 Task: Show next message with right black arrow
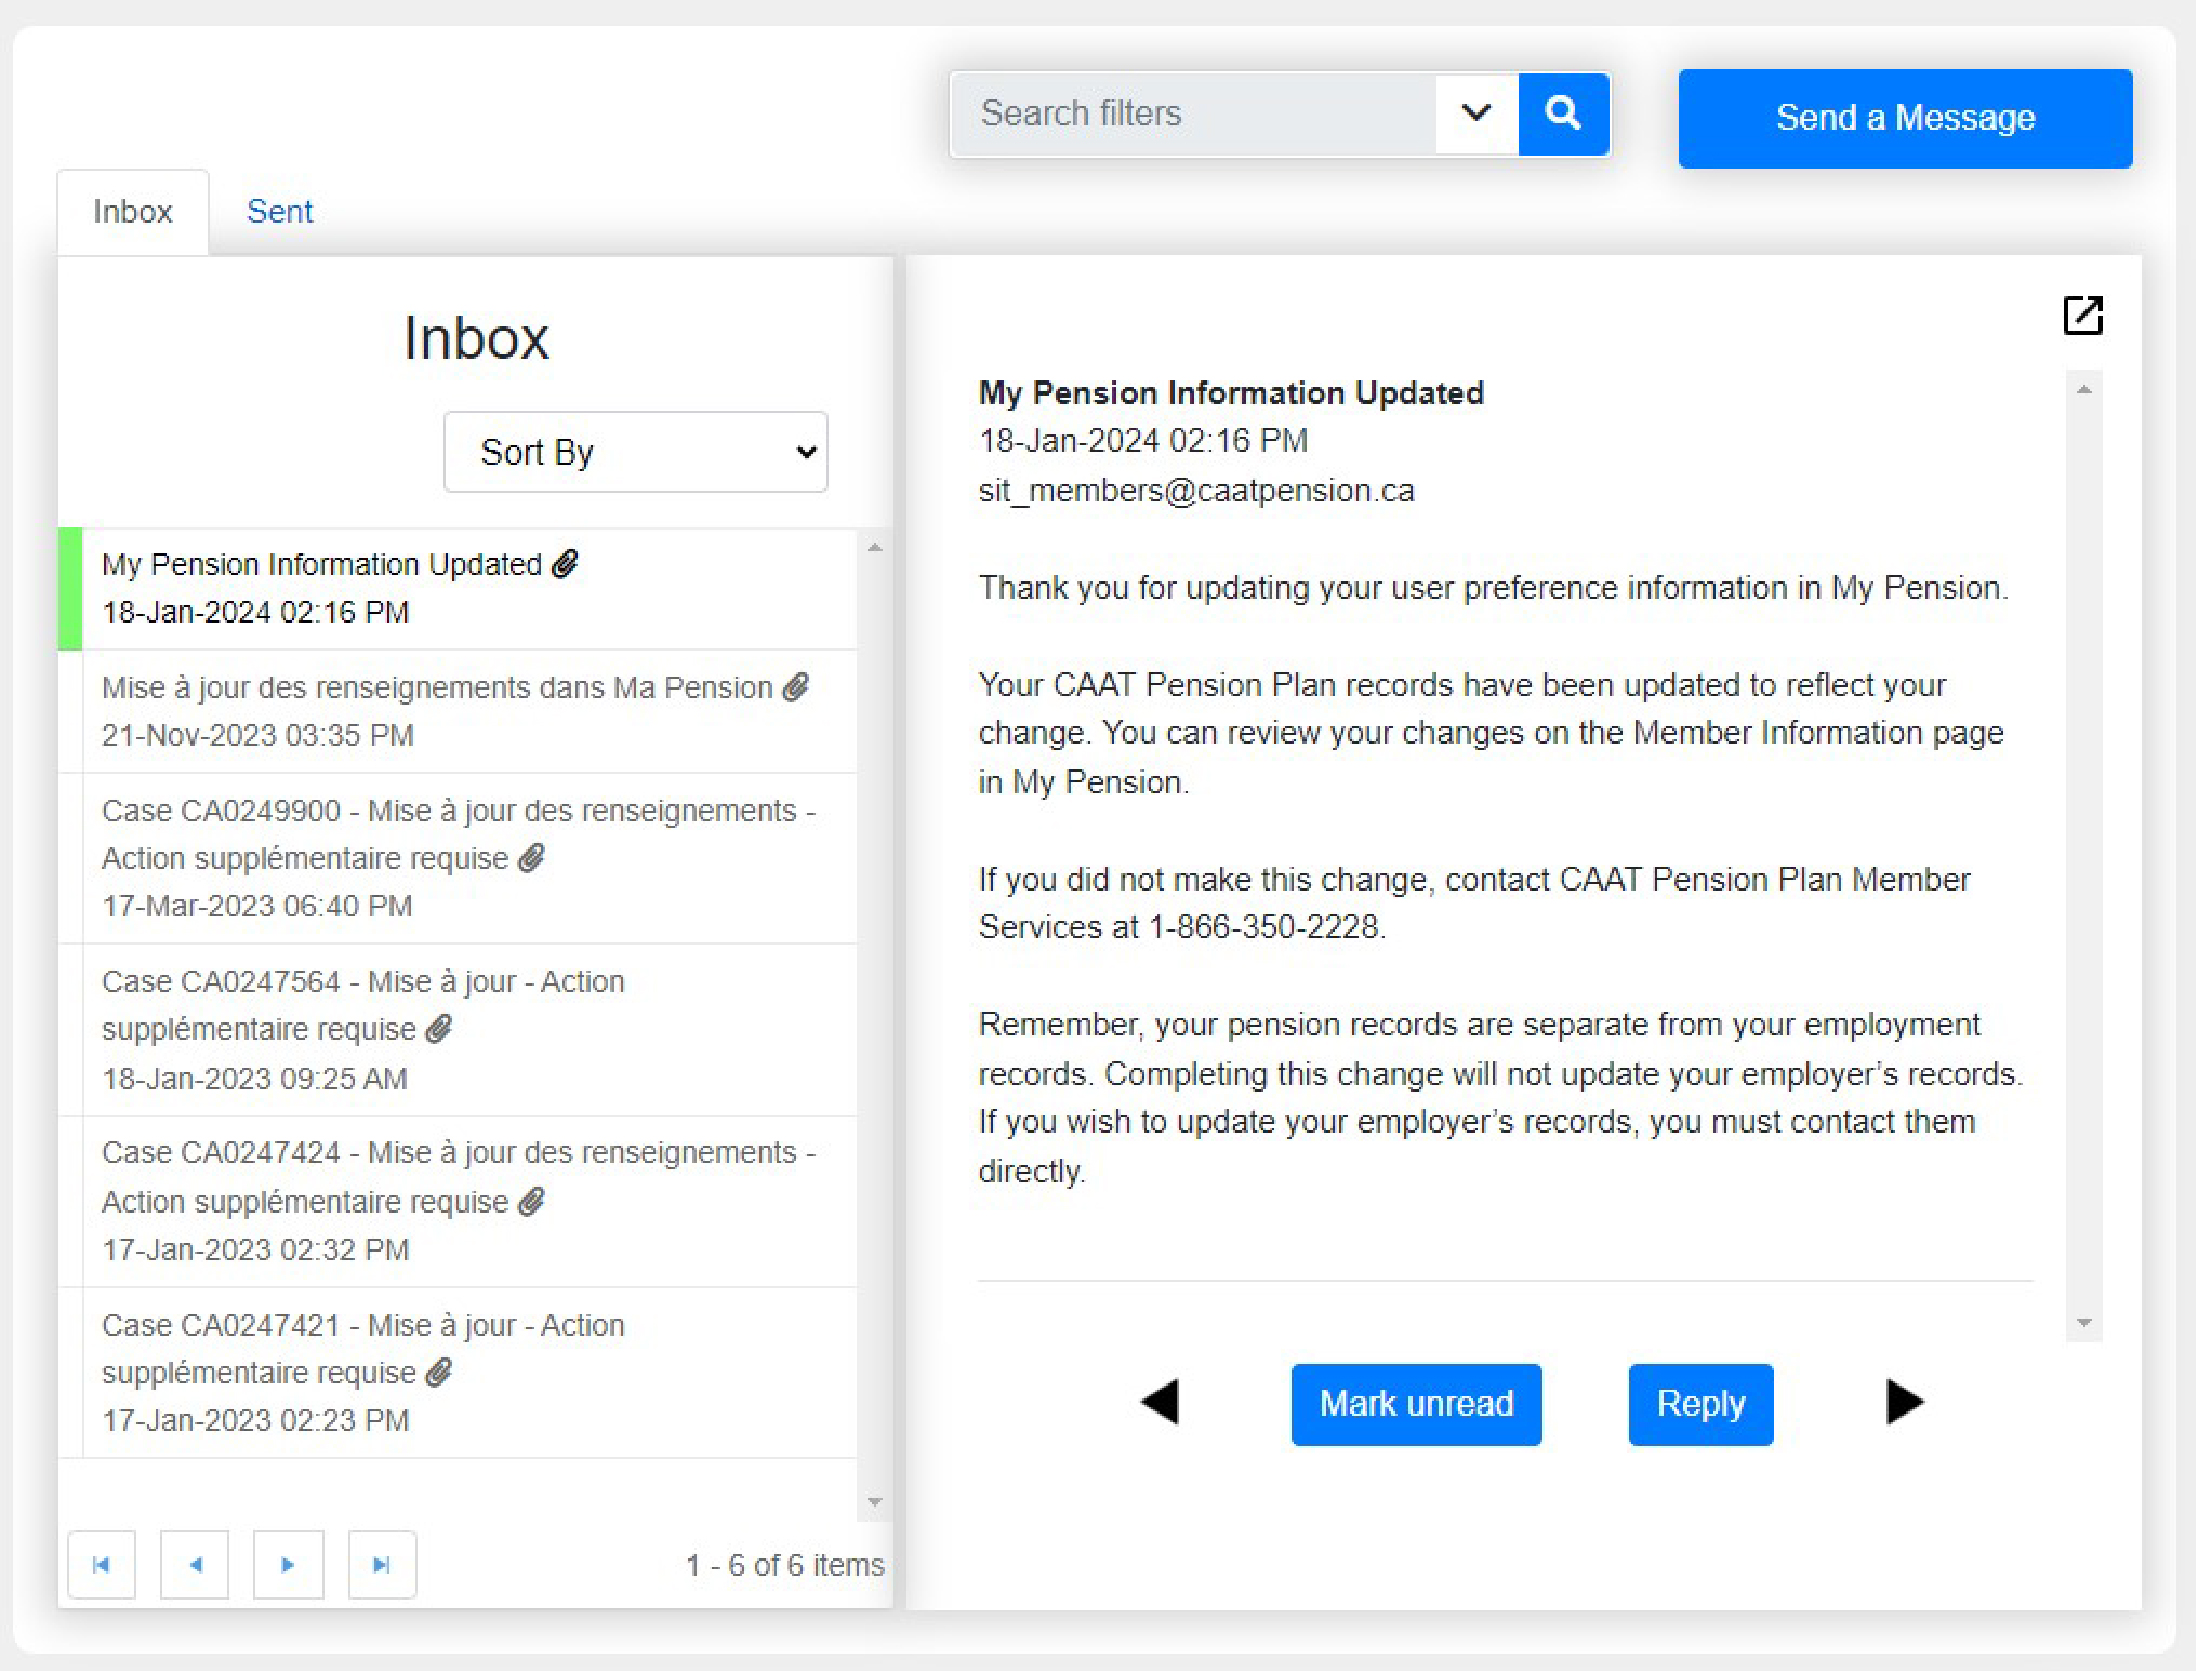coord(1904,1402)
